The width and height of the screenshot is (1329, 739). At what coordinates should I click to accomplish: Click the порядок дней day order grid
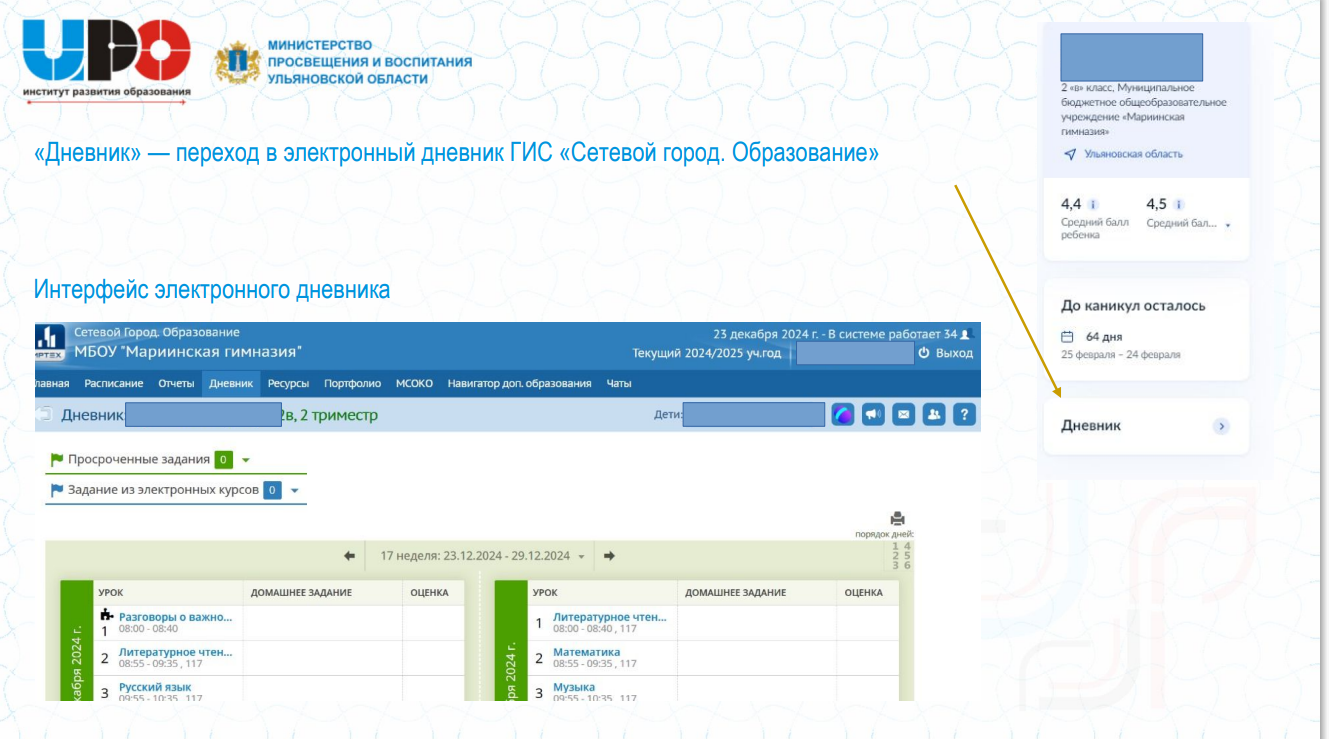point(901,556)
